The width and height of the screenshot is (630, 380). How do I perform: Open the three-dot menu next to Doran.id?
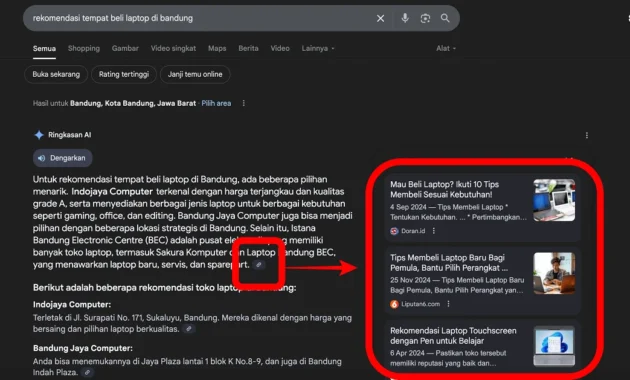tap(434, 231)
